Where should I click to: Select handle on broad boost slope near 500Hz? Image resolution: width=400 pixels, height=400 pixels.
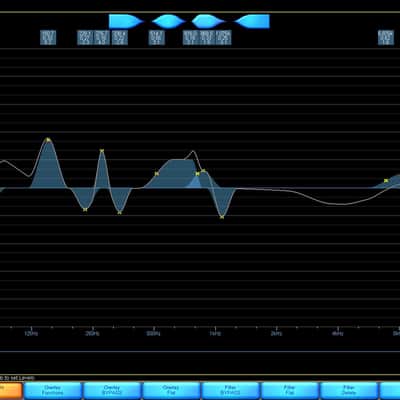click(x=157, y=174)
